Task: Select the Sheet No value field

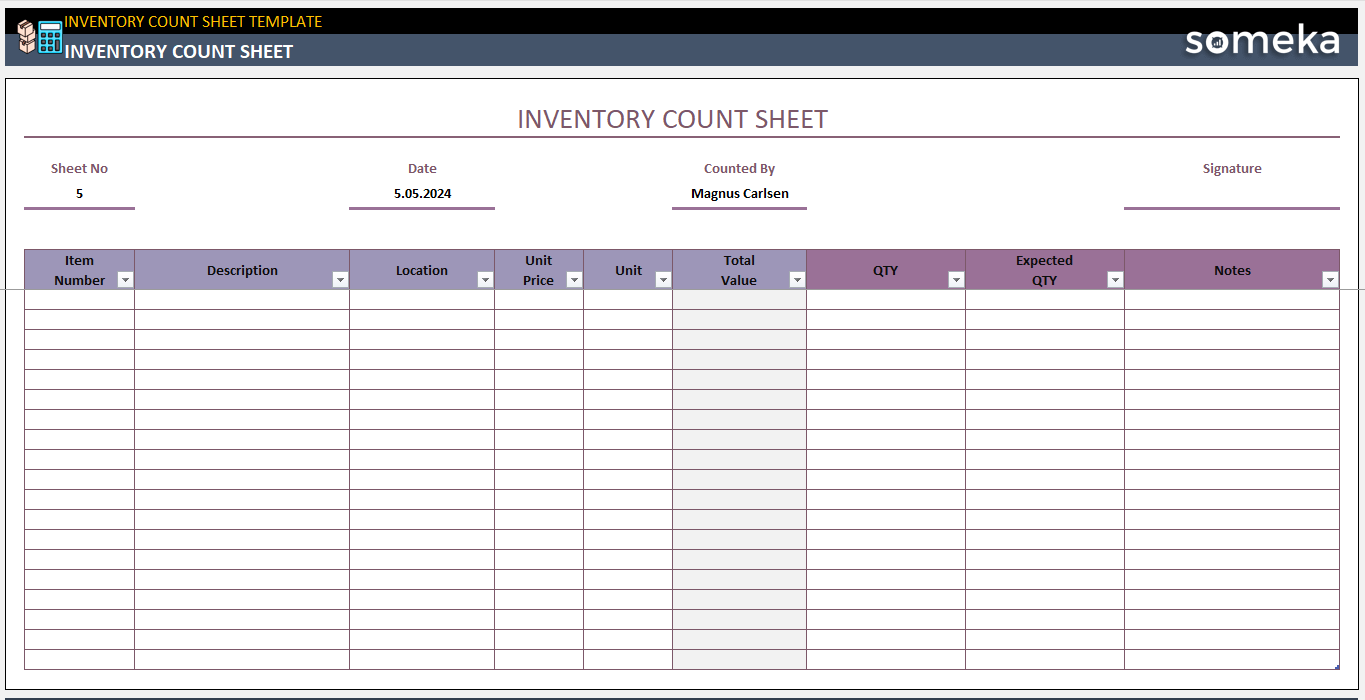Action: pos(79,194)
